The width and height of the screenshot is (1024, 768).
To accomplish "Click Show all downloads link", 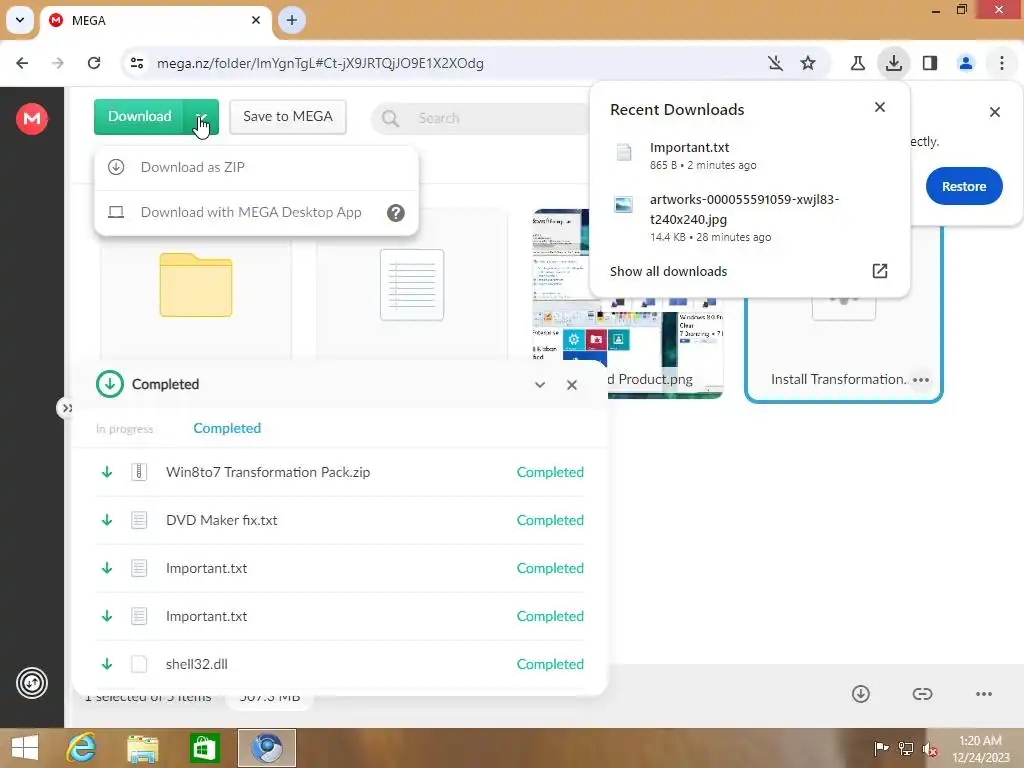I will [668, 272].
